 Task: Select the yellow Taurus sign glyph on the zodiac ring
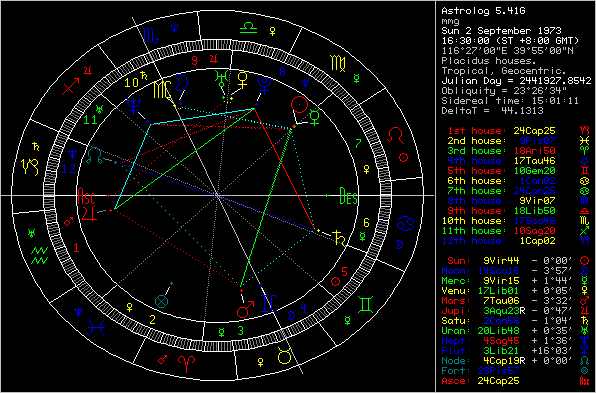(x=285, y=356)
